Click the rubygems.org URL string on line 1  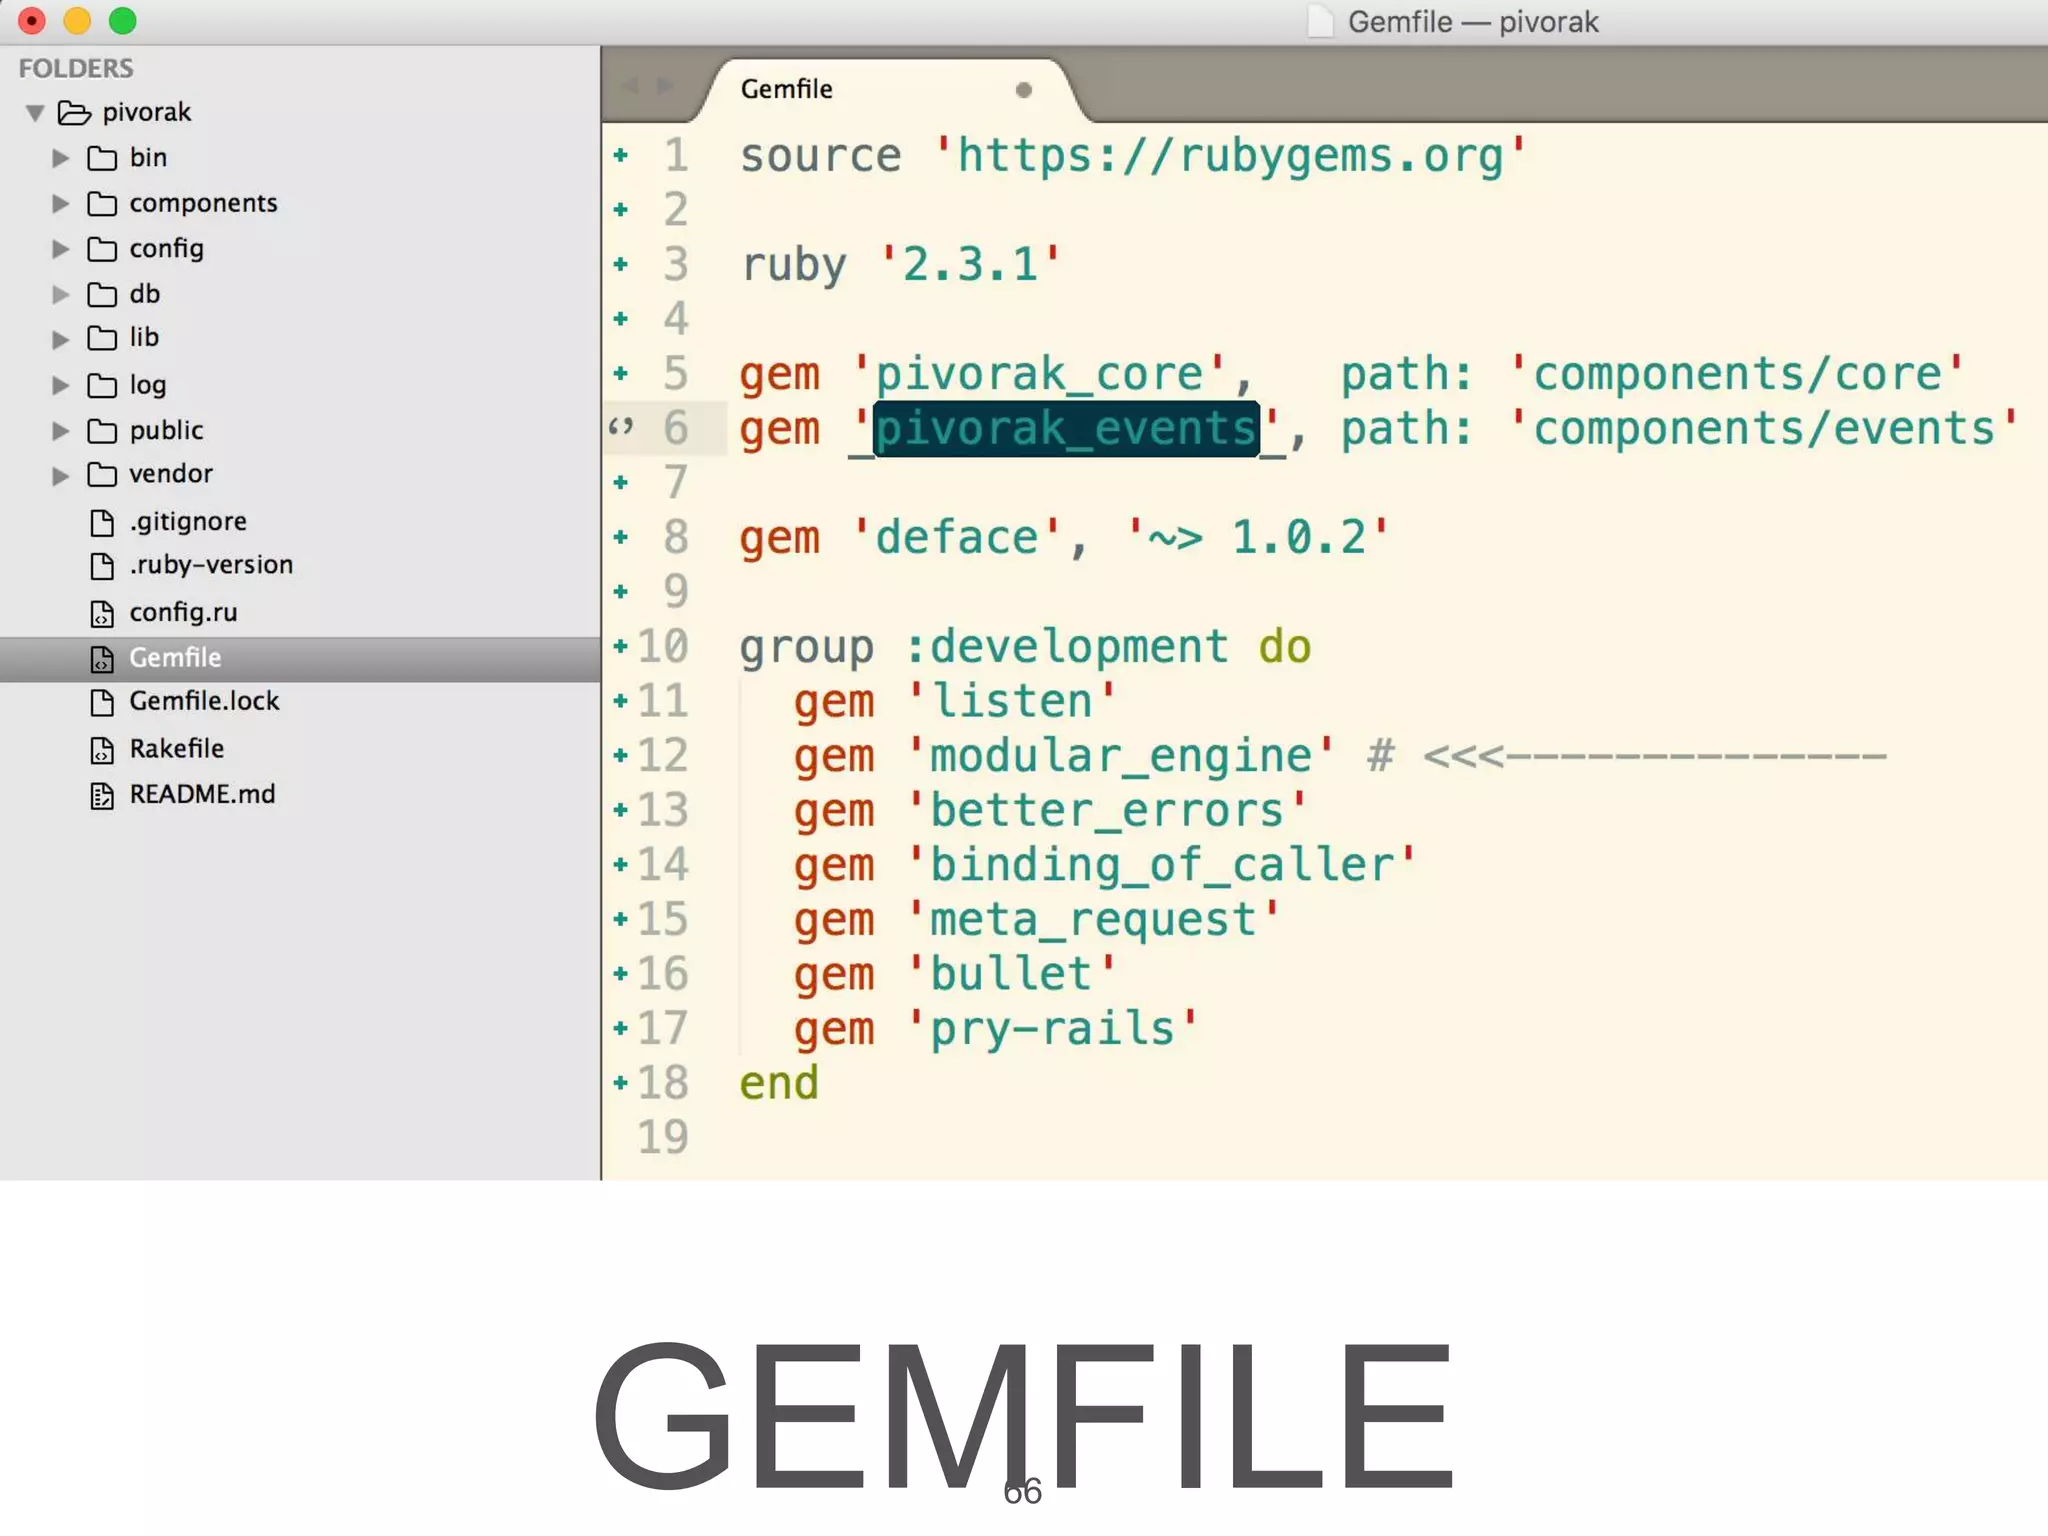(x=1230, y=156)
